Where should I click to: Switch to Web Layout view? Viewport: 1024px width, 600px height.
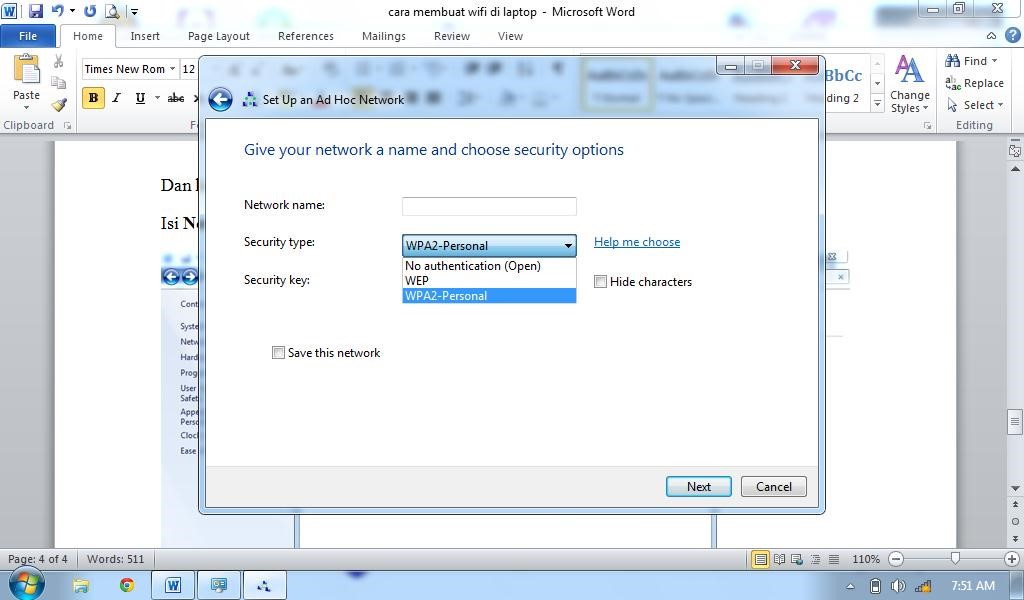point(797,559)
